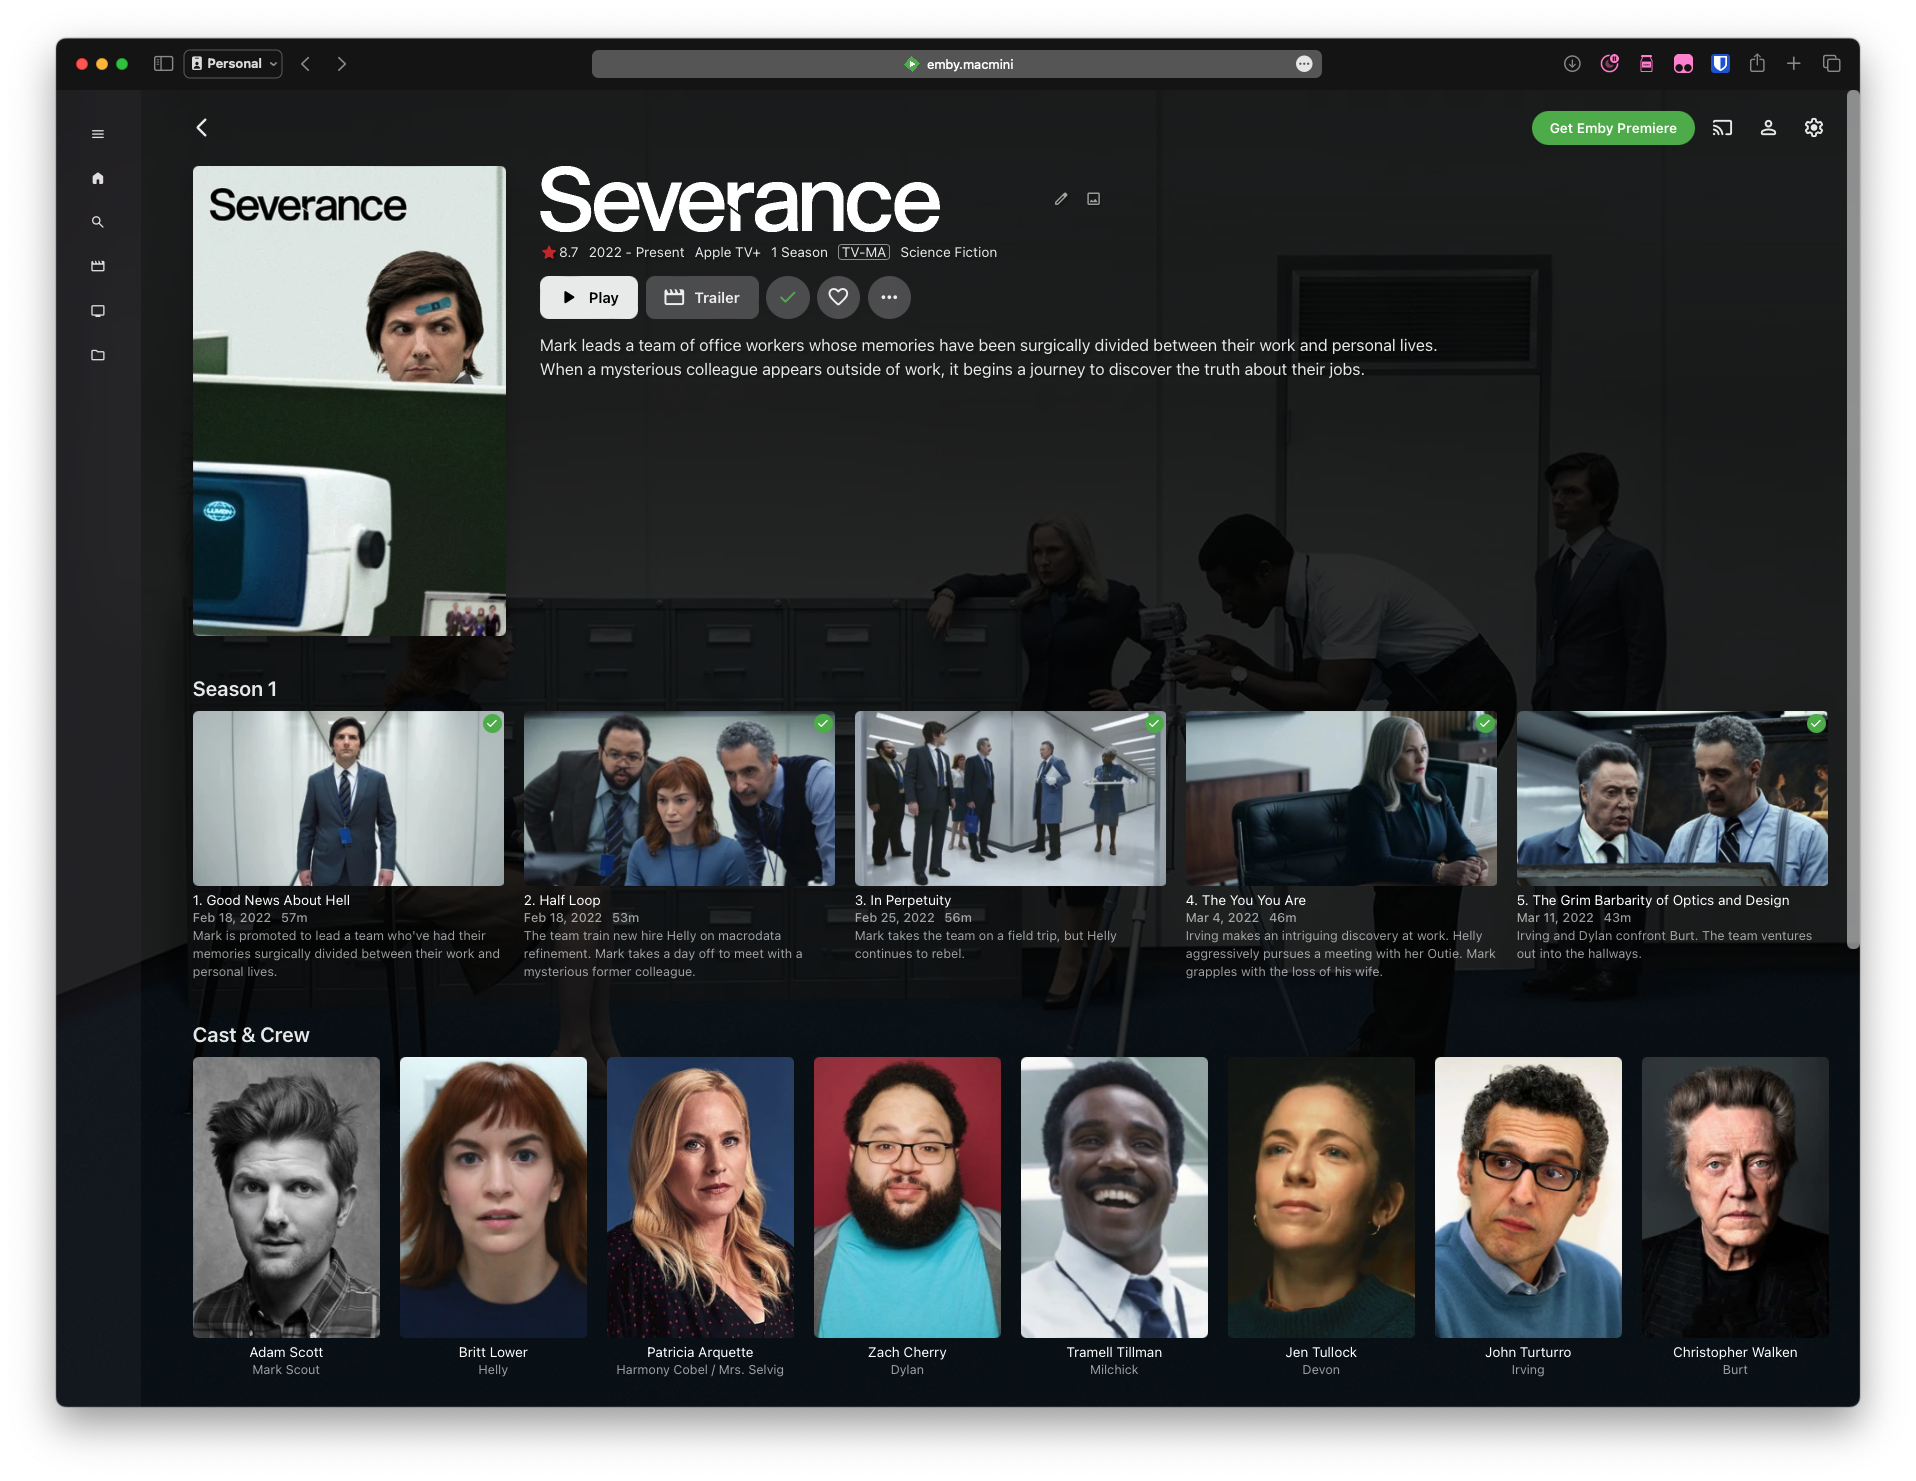This screenshot has height=1481, width=1916.
Task: Open the folder sidebar icon
Action: tap(98, 355)
